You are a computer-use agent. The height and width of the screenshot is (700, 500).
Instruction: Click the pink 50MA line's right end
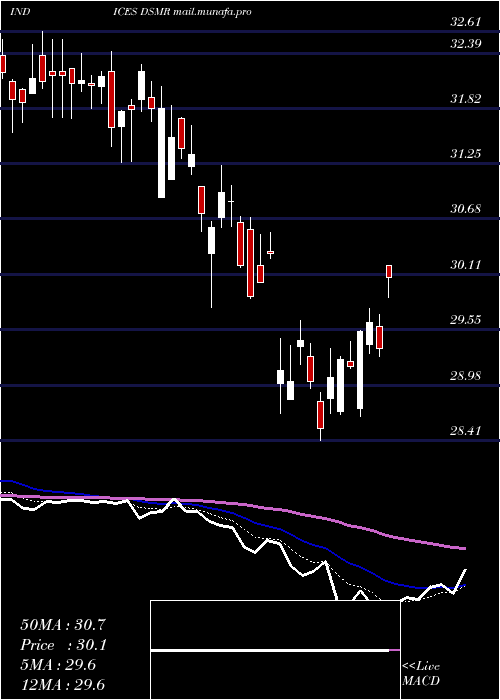tap(463, 548)
